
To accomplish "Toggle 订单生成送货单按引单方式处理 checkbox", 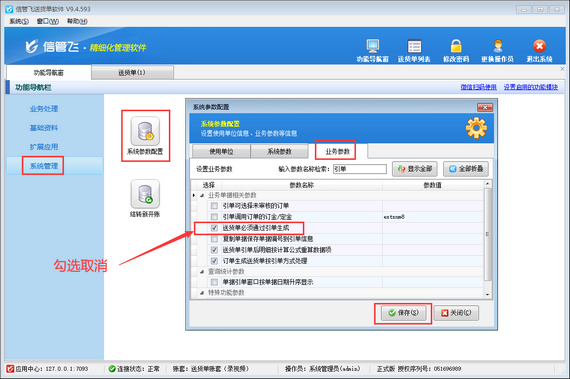I will pyautogui.click(x=214, y=261).
